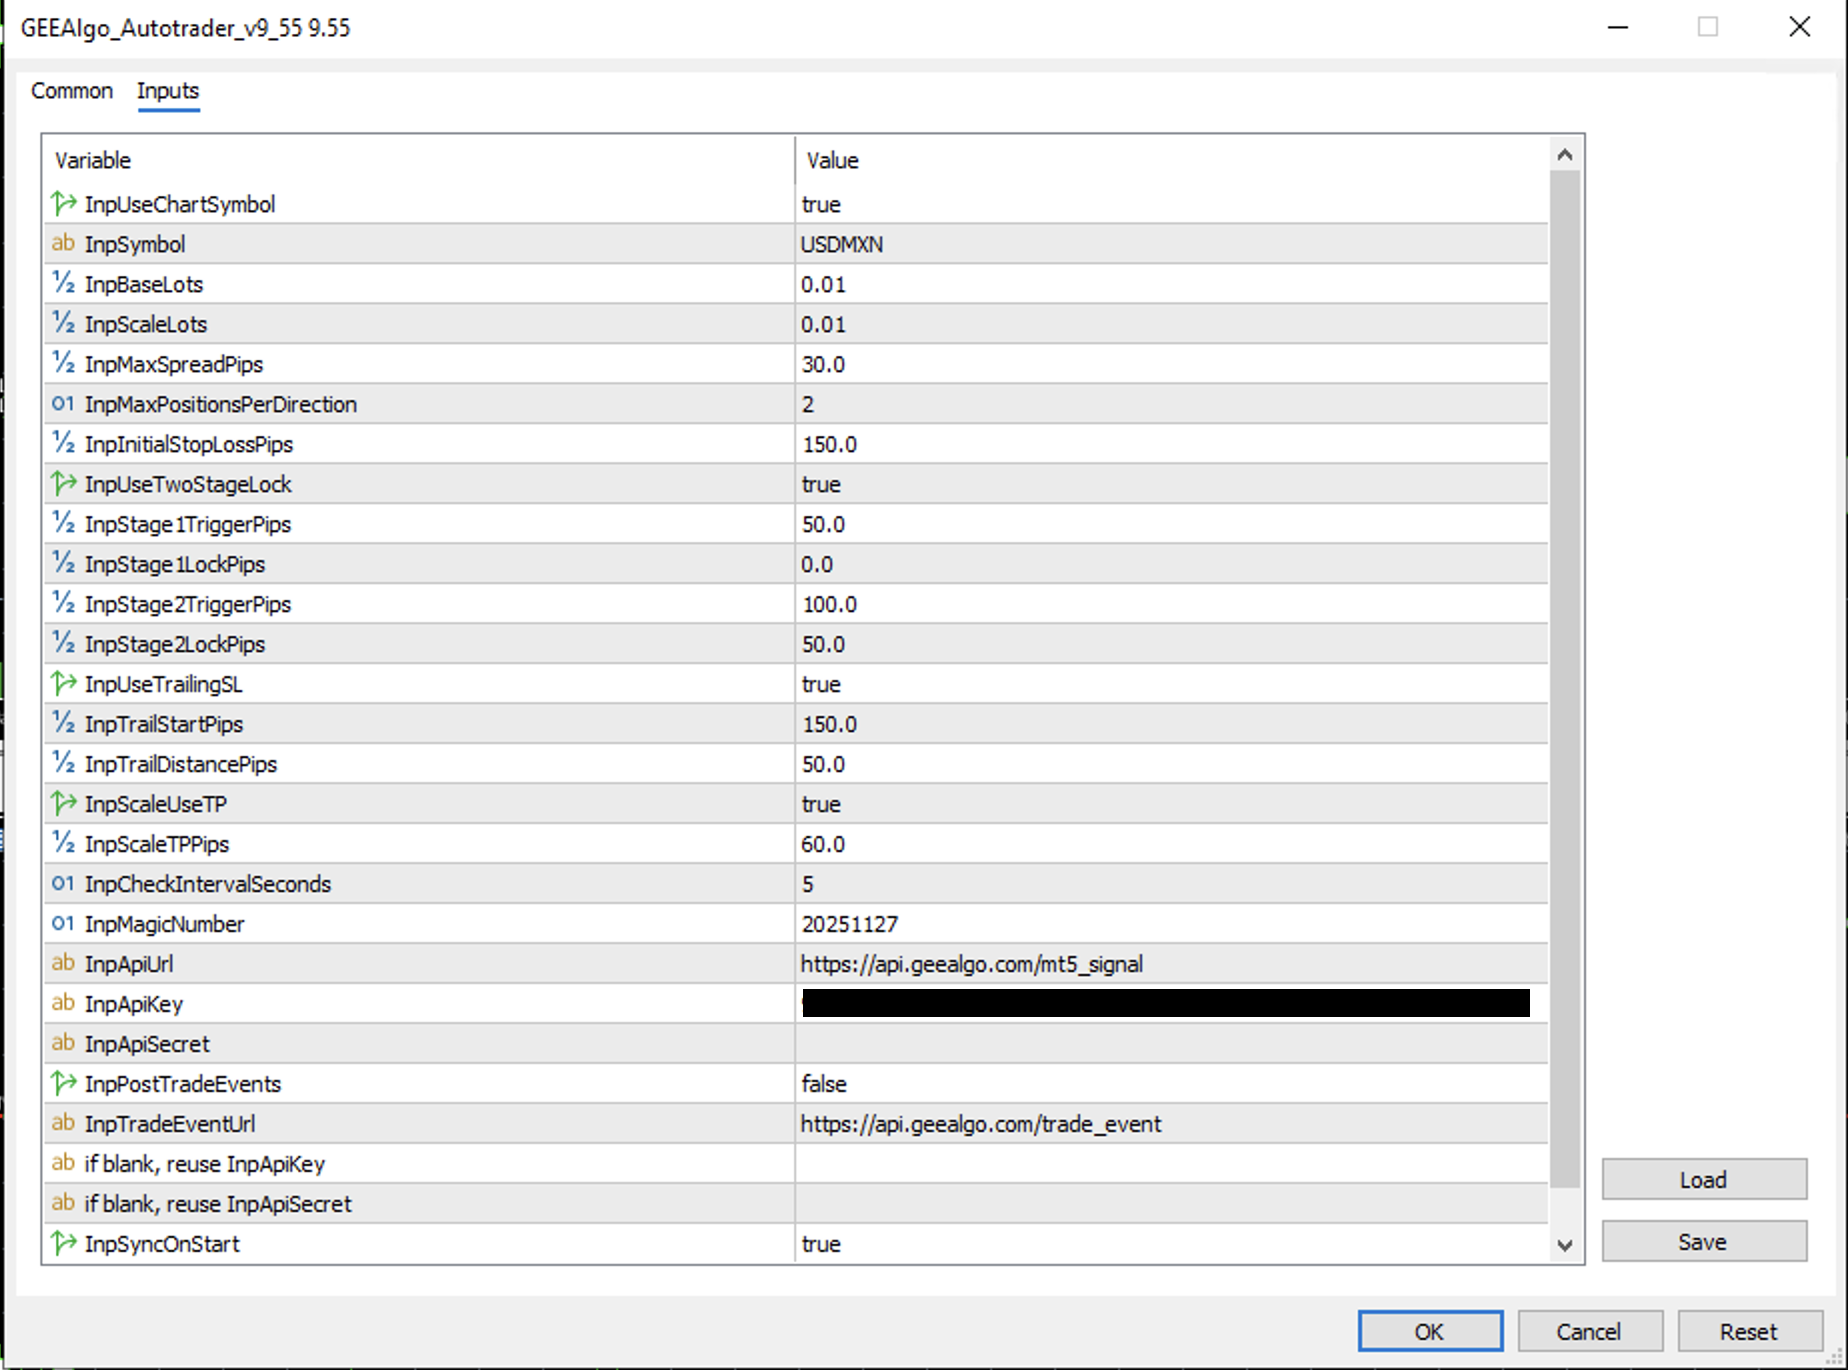1848x1370 pixels.
Task: Click the ab icon beside InpApiKey
Action: 63,1003
